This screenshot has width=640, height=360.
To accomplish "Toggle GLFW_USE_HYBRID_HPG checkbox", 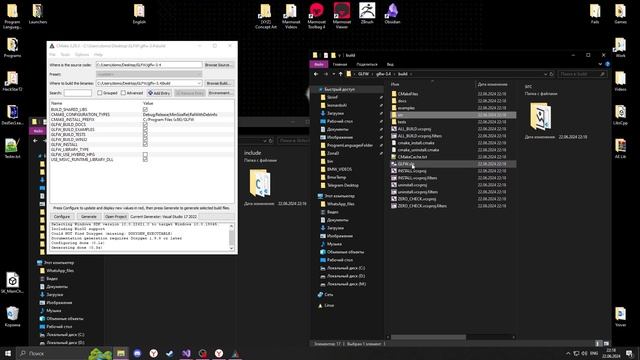I will [x=145, y=154].
